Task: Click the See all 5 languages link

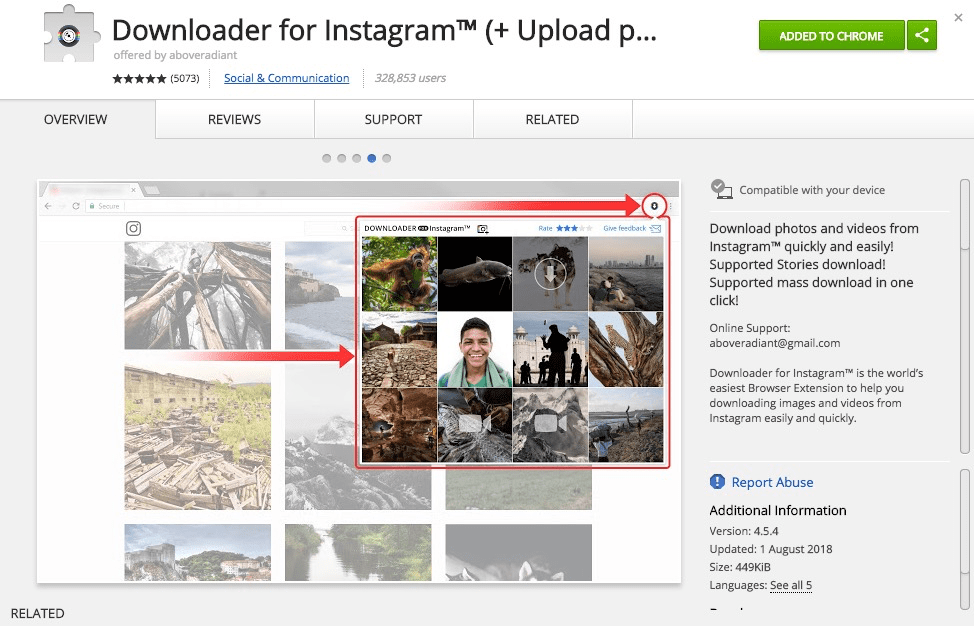Action: tap(791, 585)
